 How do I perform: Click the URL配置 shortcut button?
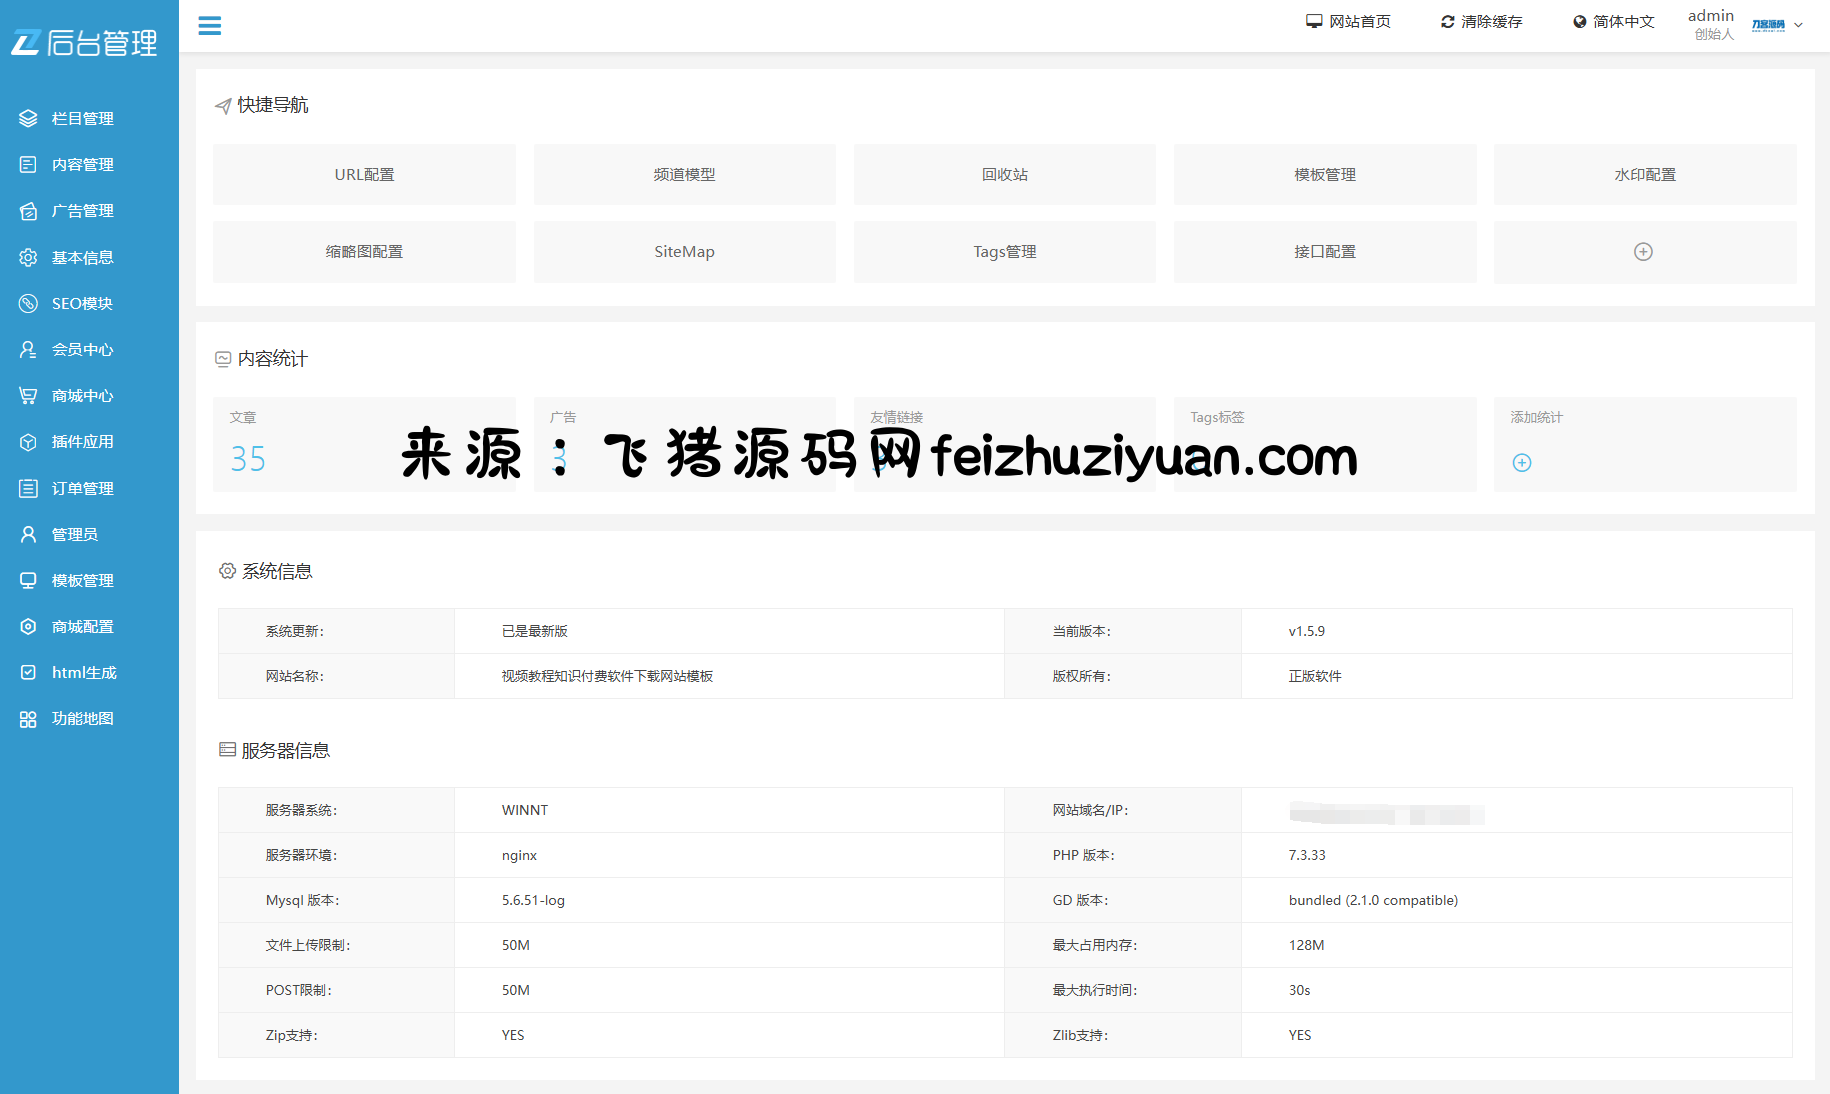coord(364,175)
